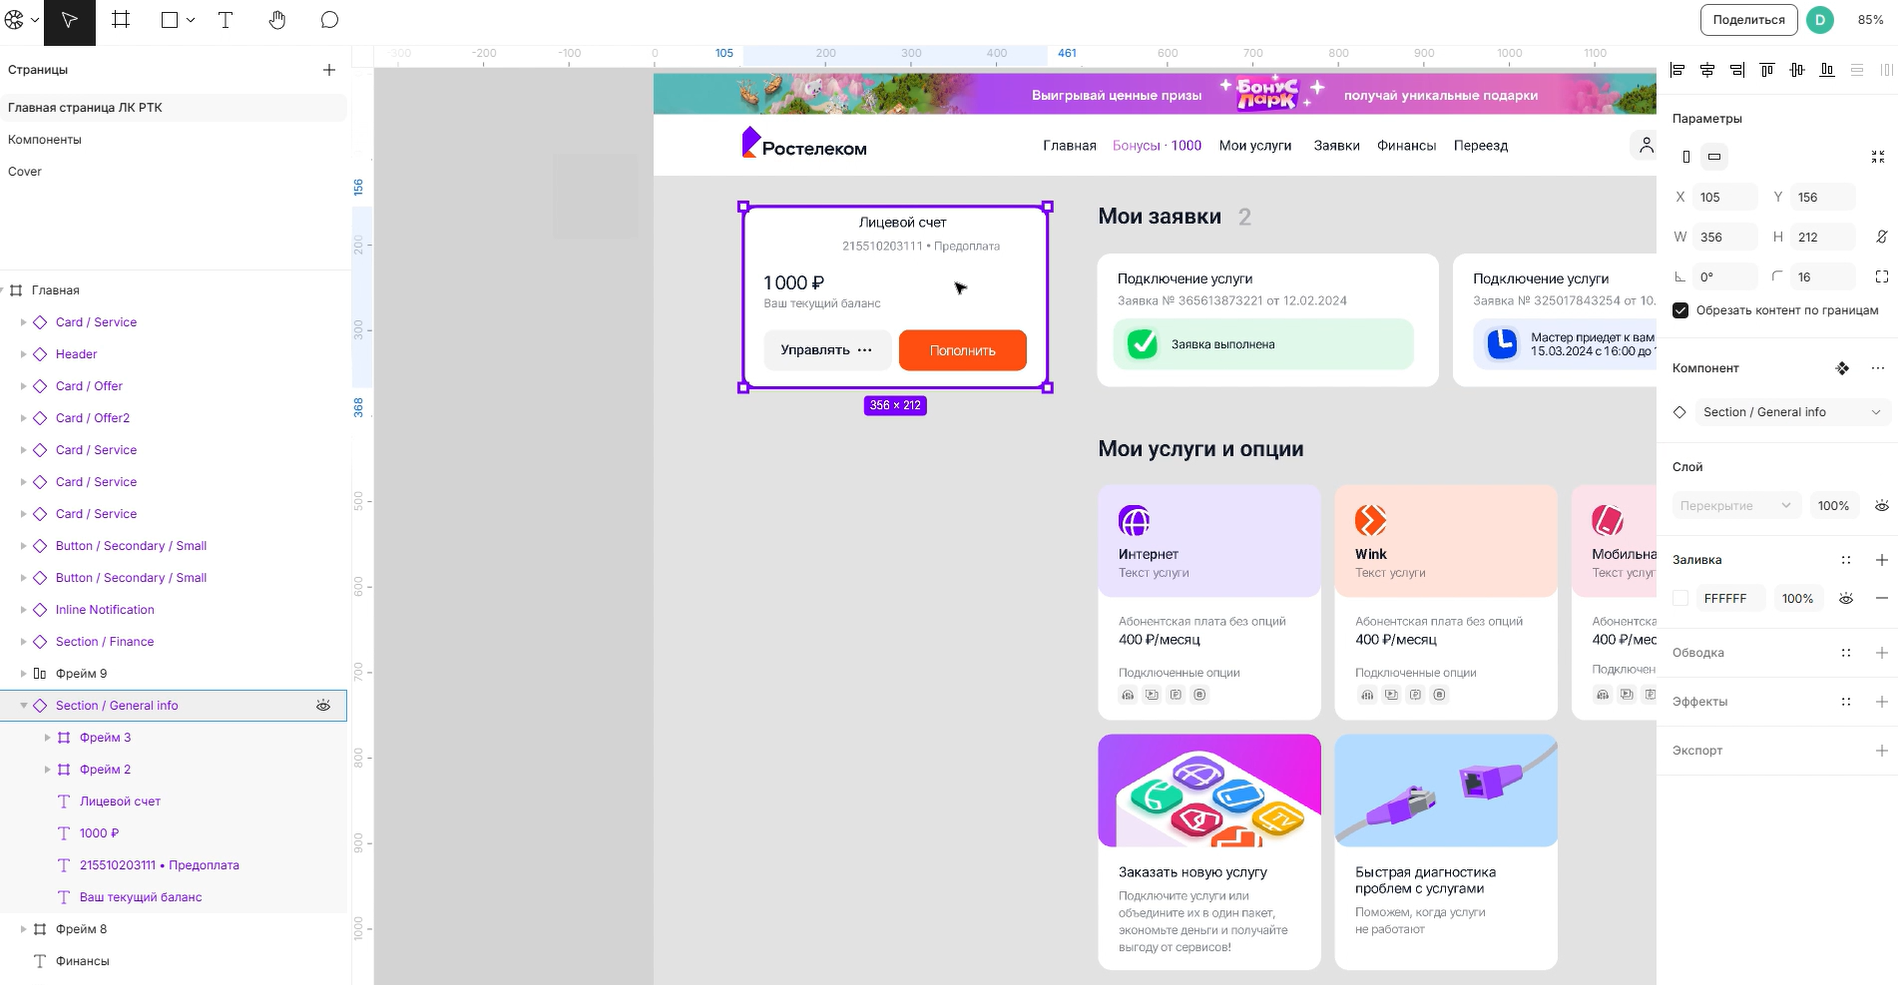Select the Rectangle shape tool

[170, 20]
